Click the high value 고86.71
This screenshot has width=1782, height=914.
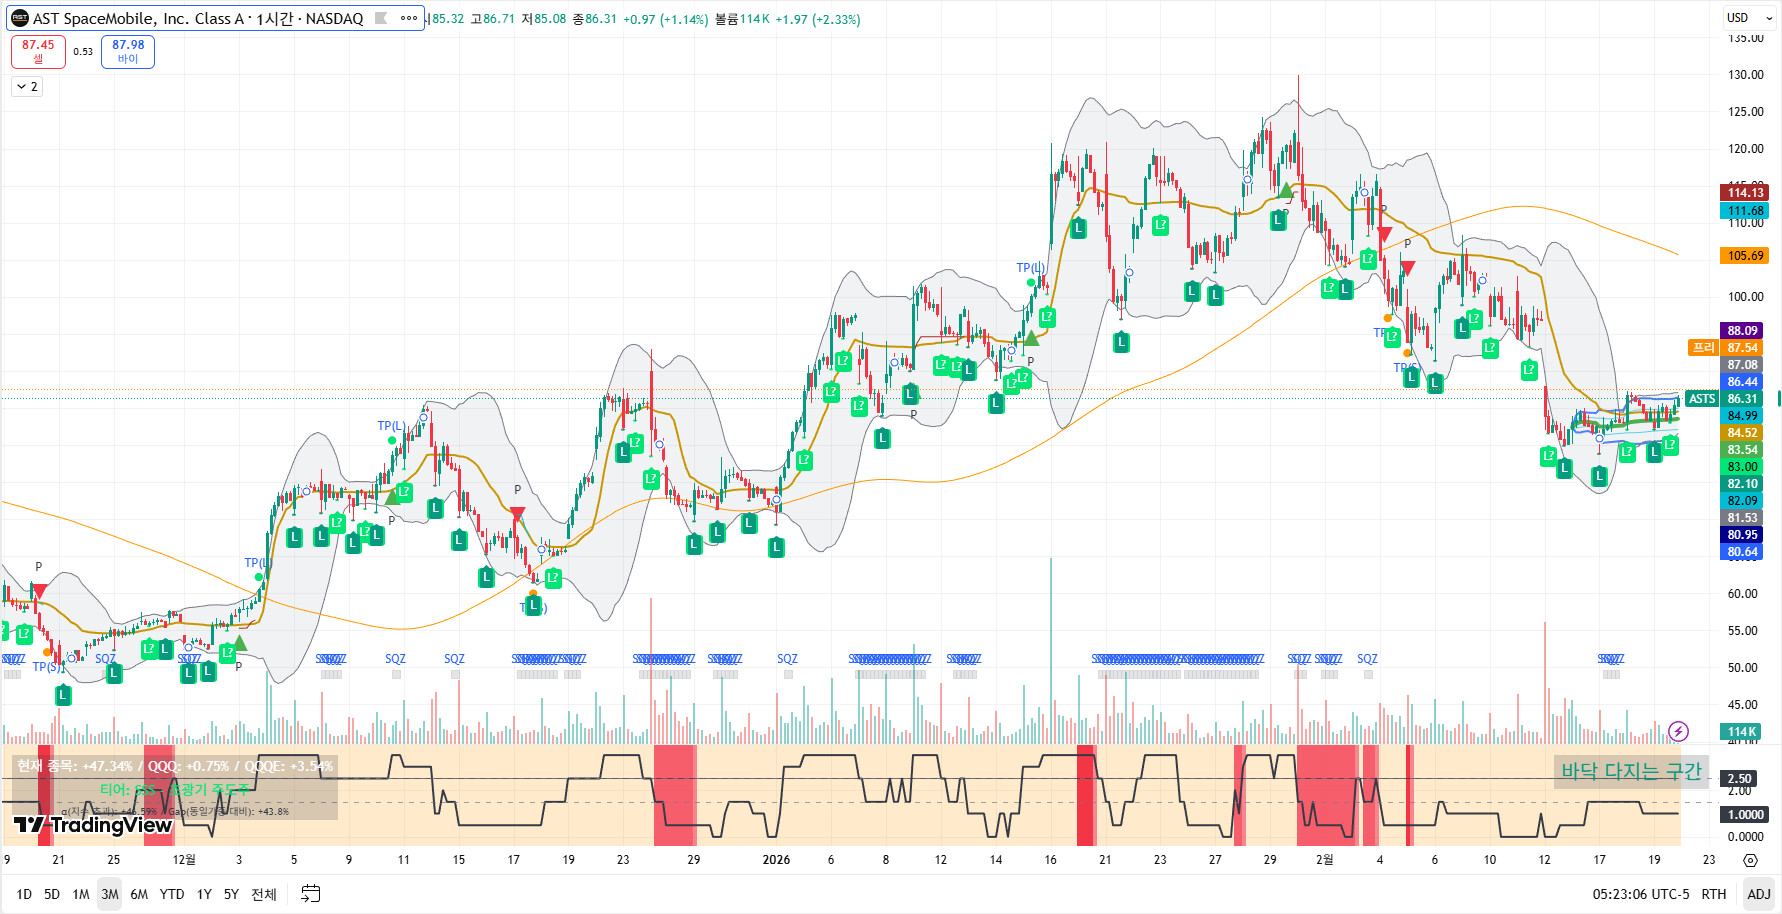point(492,19)
